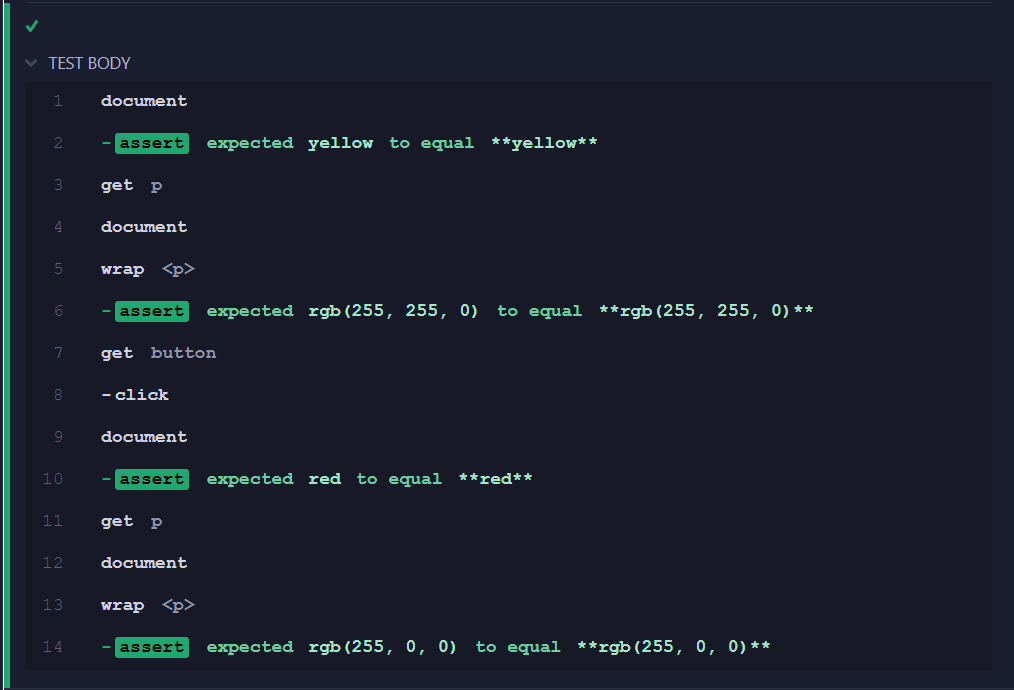This screenshot has width=1014, height=690.
Task: Click the assert badge on line 14
Action: [151, 646]
